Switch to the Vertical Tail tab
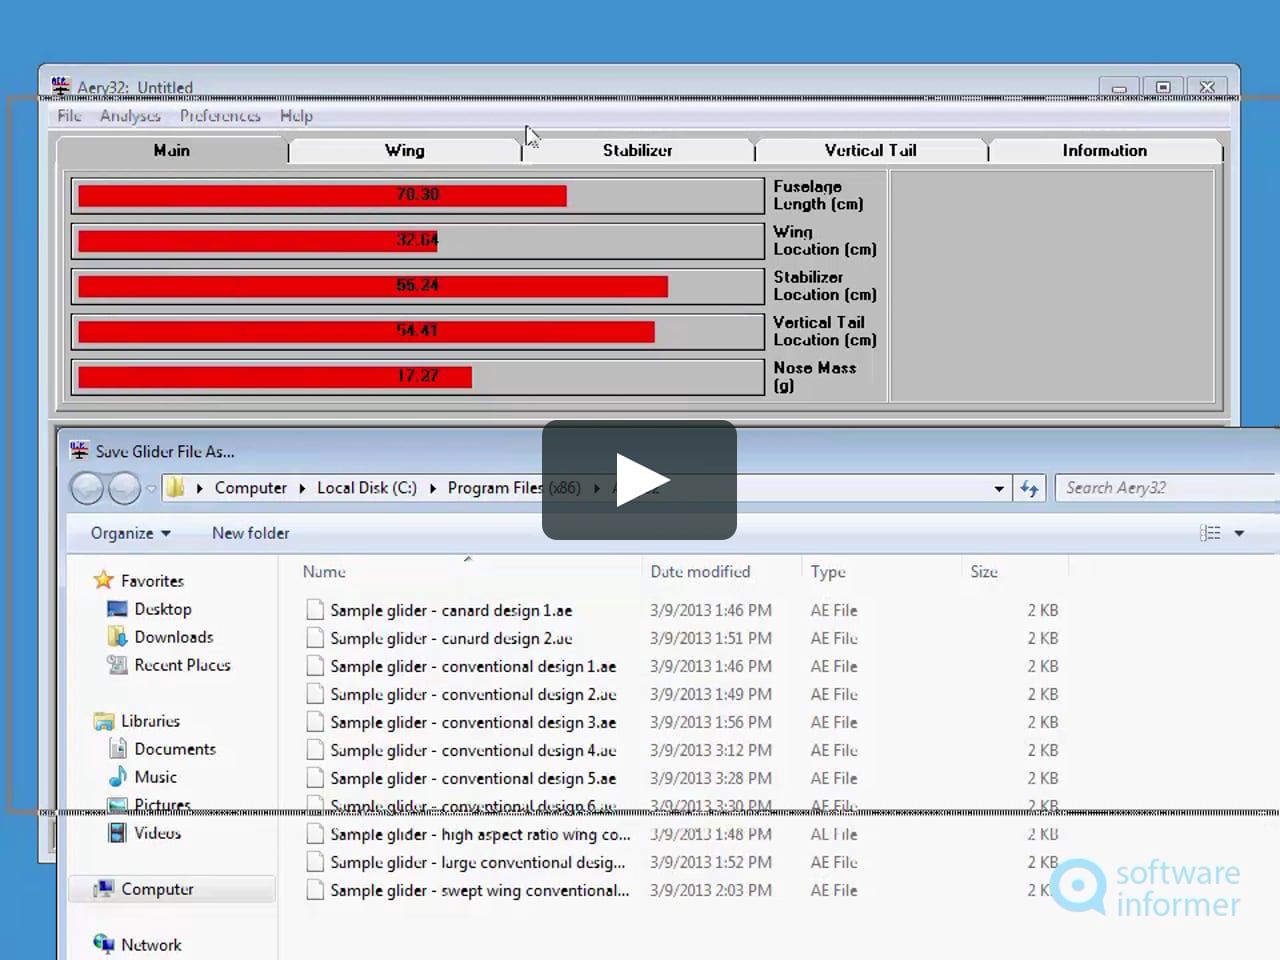Viewport: 1280px width, 960px height. tap(870, 150)
